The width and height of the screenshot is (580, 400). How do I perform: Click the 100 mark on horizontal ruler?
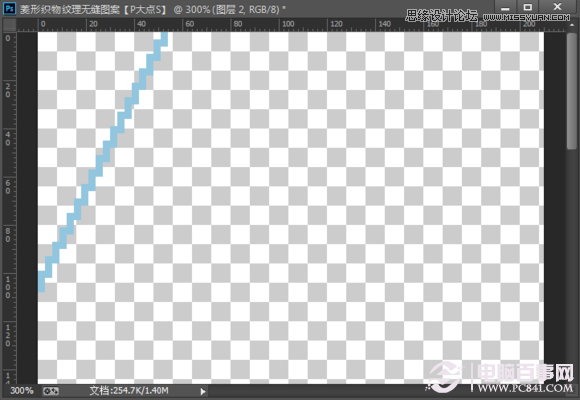pos(288,24)
